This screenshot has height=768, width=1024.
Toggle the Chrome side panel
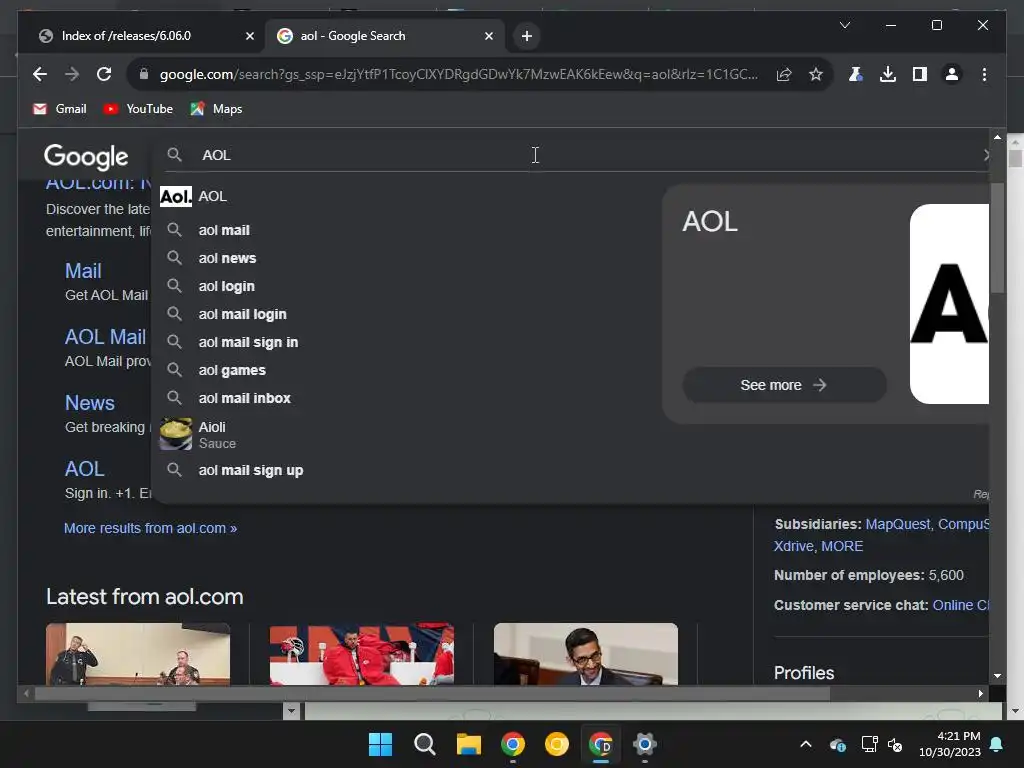(920, 74)
